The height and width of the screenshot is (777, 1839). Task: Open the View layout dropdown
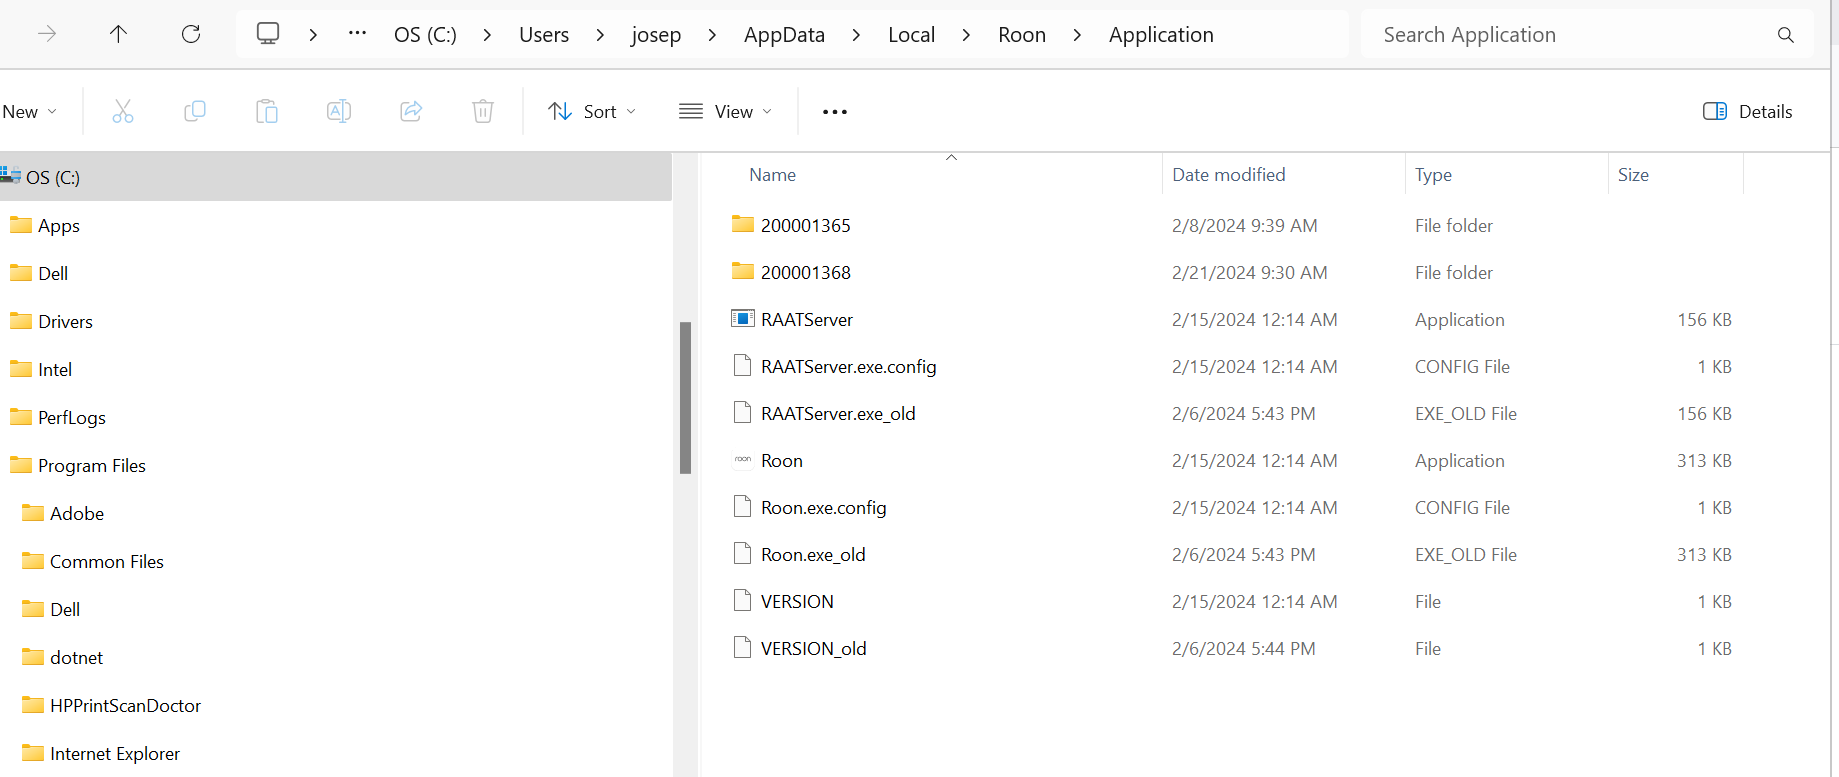pyautogui.click(x=726, y=111)
